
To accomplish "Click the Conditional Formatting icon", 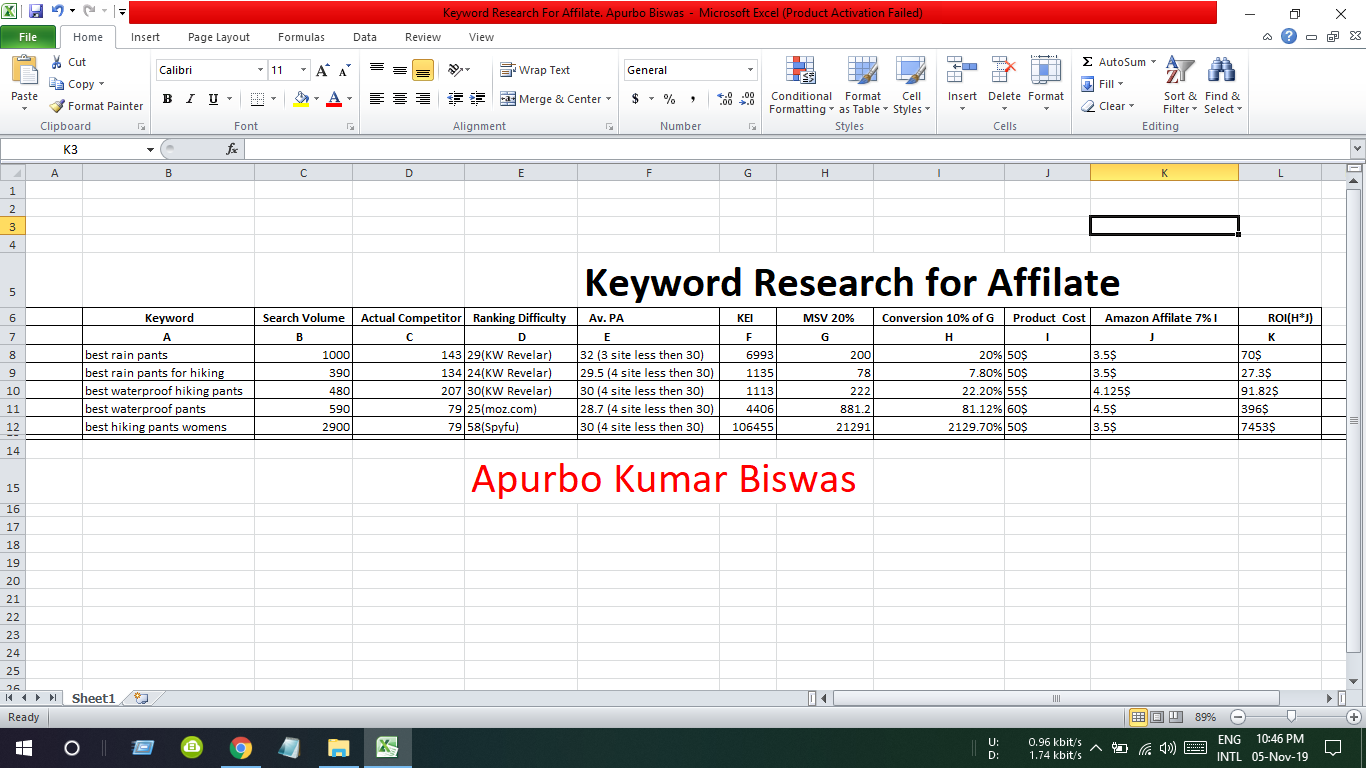I will (x=801, y=72).
